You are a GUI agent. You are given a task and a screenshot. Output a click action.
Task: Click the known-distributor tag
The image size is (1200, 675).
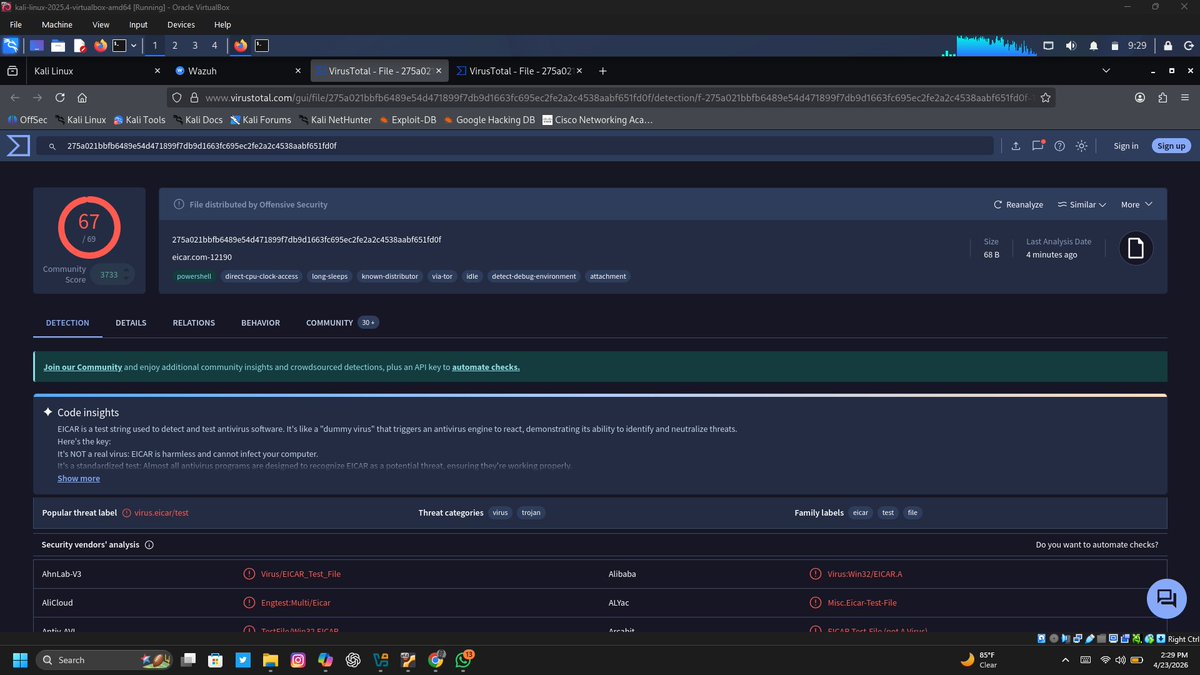[390, 276]
